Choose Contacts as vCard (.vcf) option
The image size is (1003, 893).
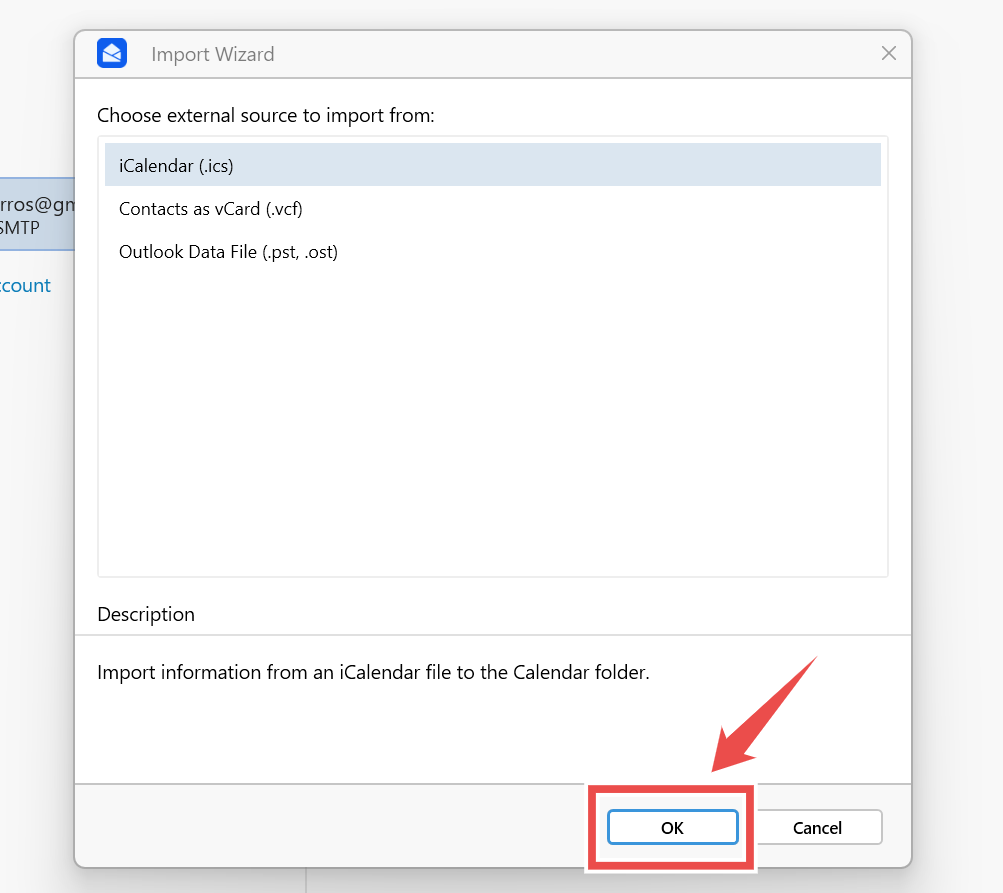tap(210, 209)
